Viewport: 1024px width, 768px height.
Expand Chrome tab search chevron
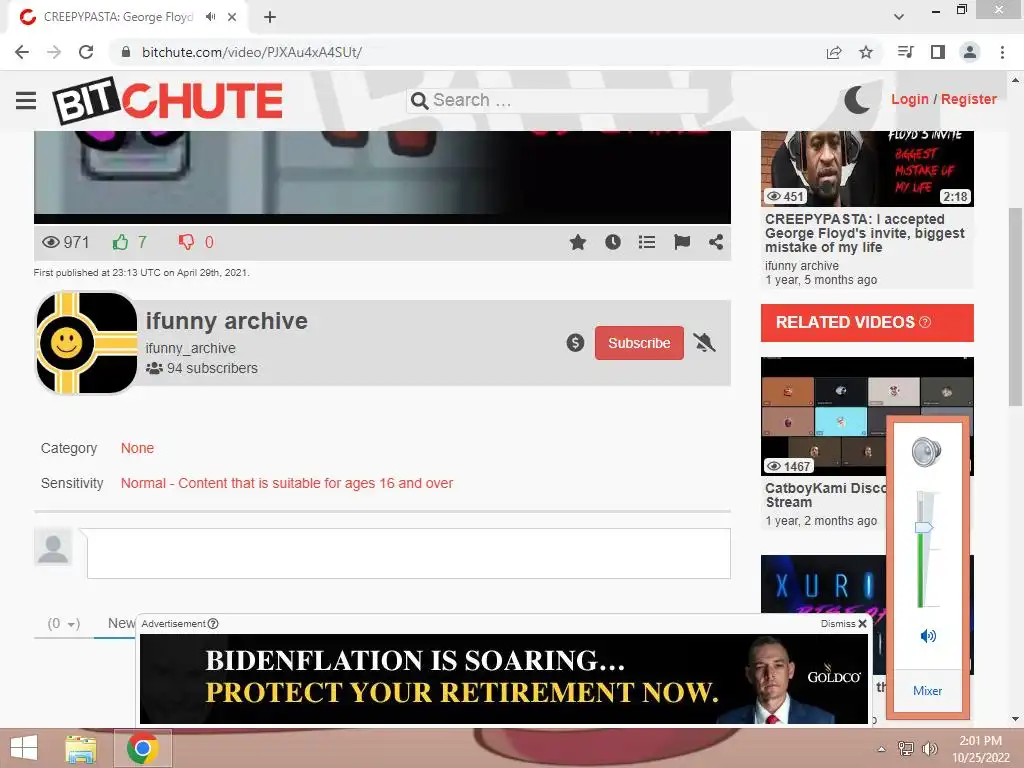coord(899,17)
